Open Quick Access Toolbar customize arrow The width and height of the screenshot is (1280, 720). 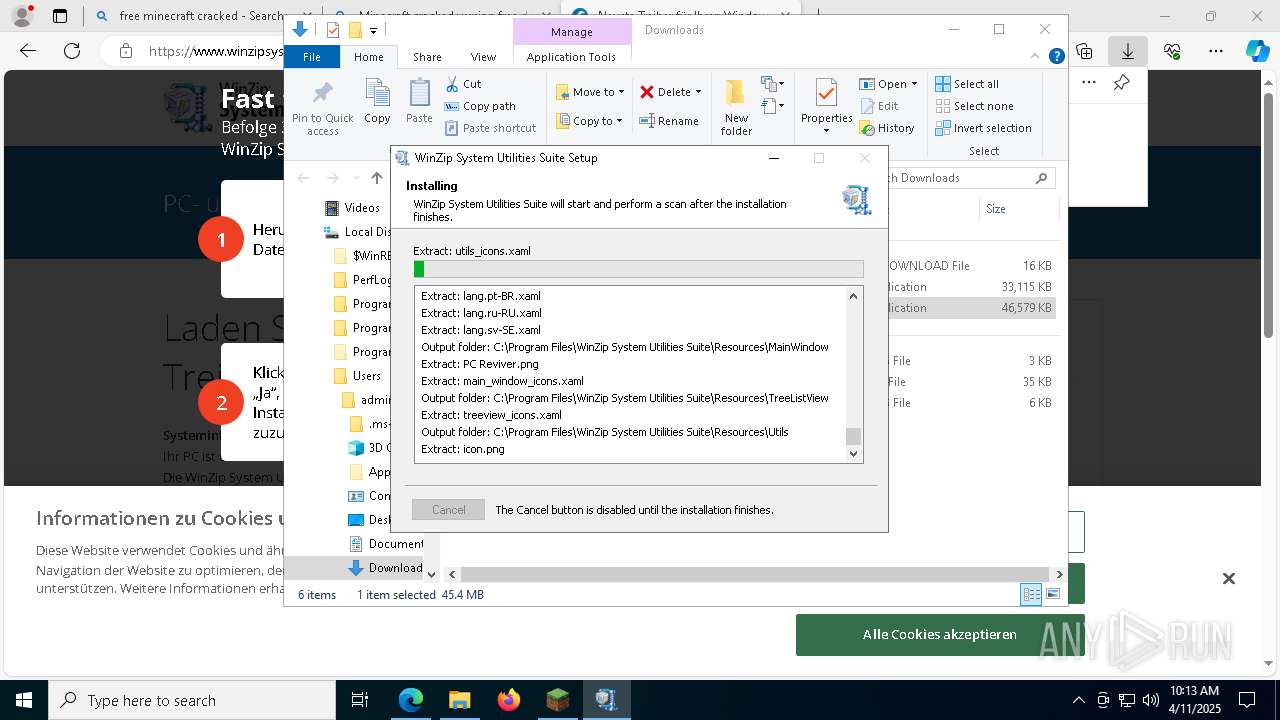click(x=373, y=30)
